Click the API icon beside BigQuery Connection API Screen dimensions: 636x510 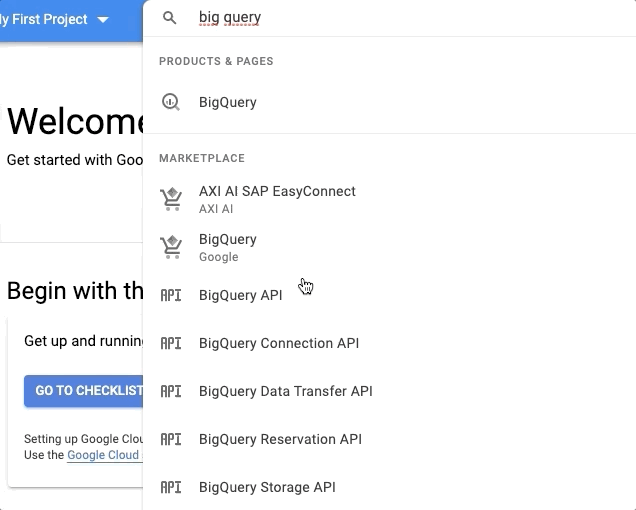(x=171, y=343)
